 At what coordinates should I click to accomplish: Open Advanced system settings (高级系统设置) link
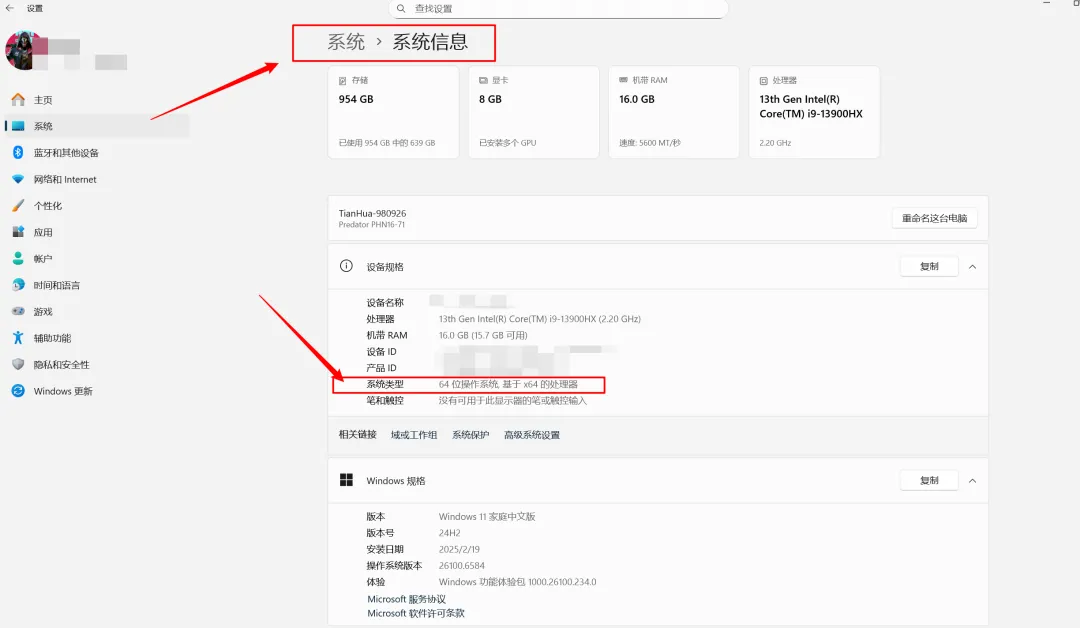[532, 435]
